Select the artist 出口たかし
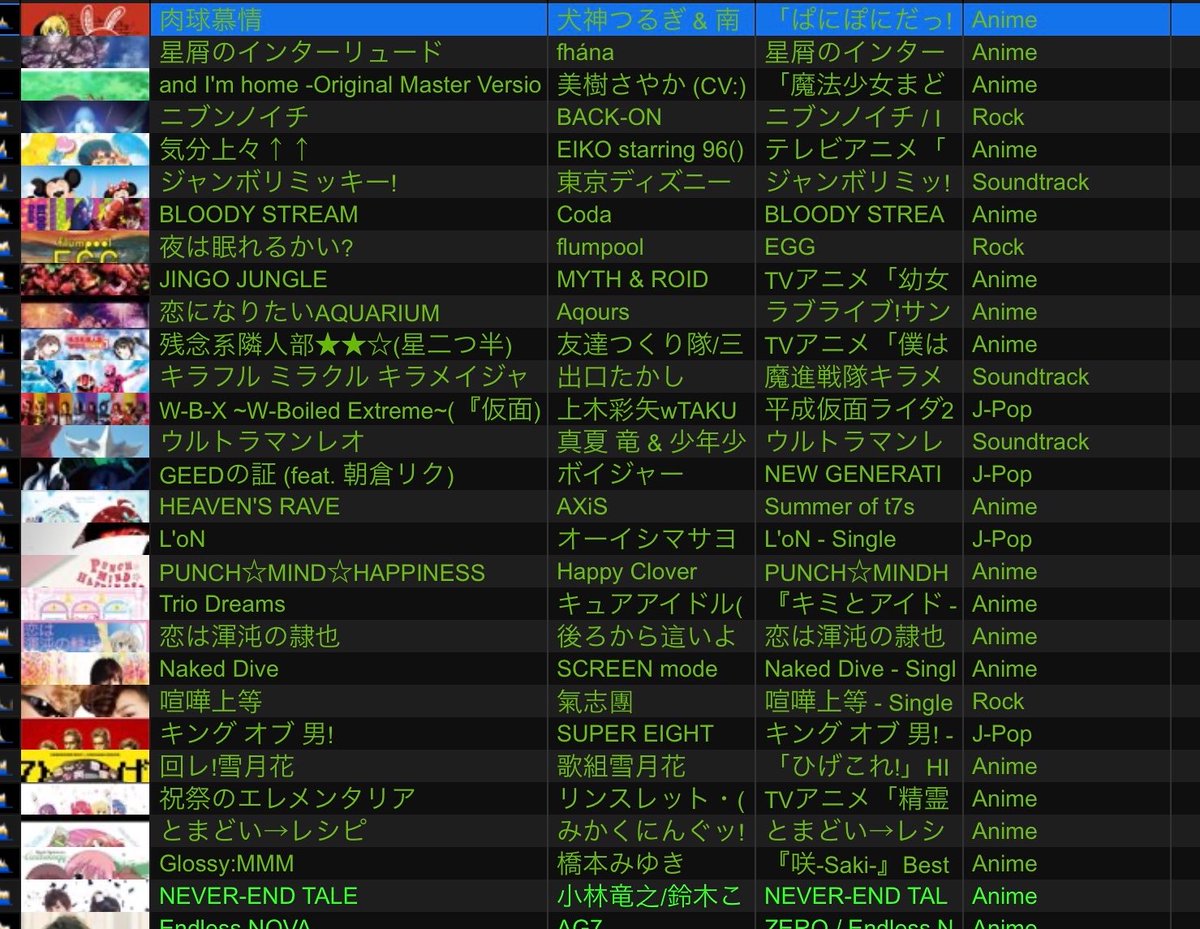Screen dimensions: 1200x929 620,377
